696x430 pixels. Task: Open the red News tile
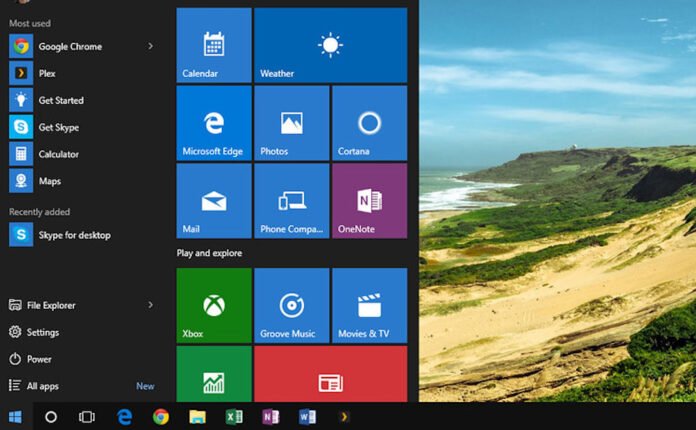pyautogui.click(x=331, y=374)
